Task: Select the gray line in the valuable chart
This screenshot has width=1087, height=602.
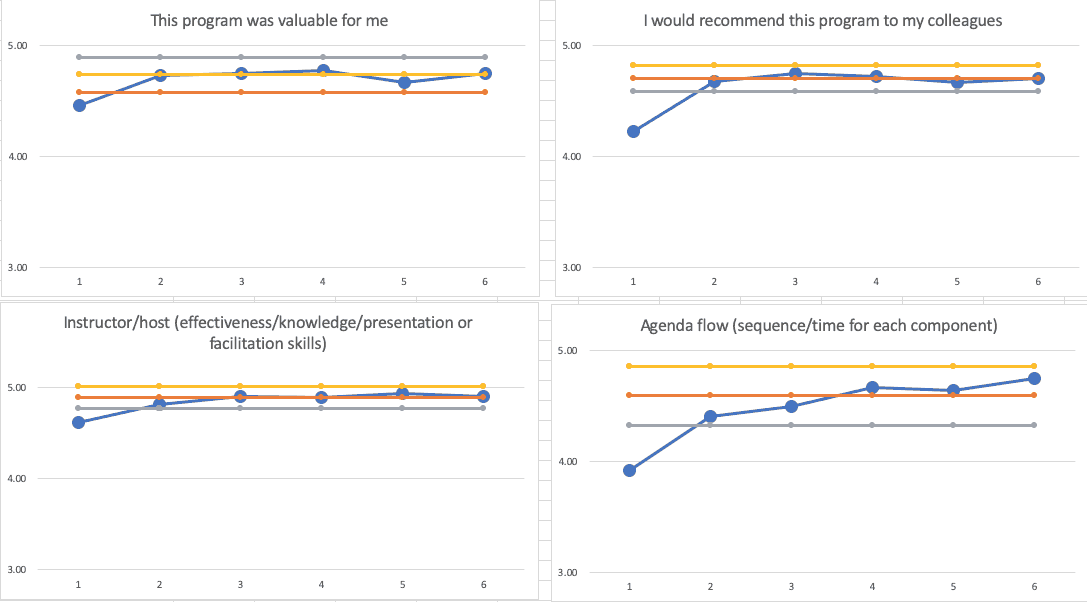Action: [200, 57]
